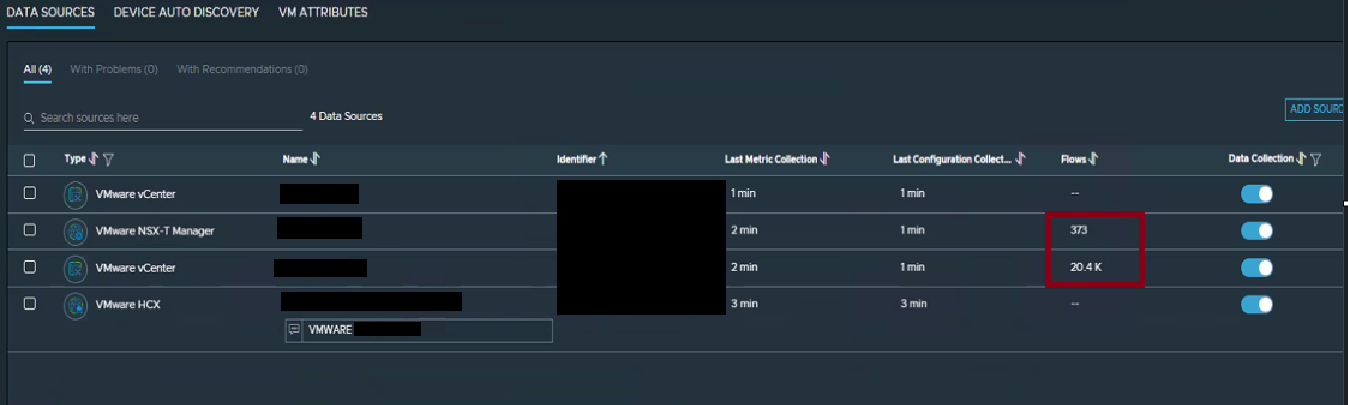Click the second VMware vCenter type icon
The image size is (1348, 405).
[75, 269]
